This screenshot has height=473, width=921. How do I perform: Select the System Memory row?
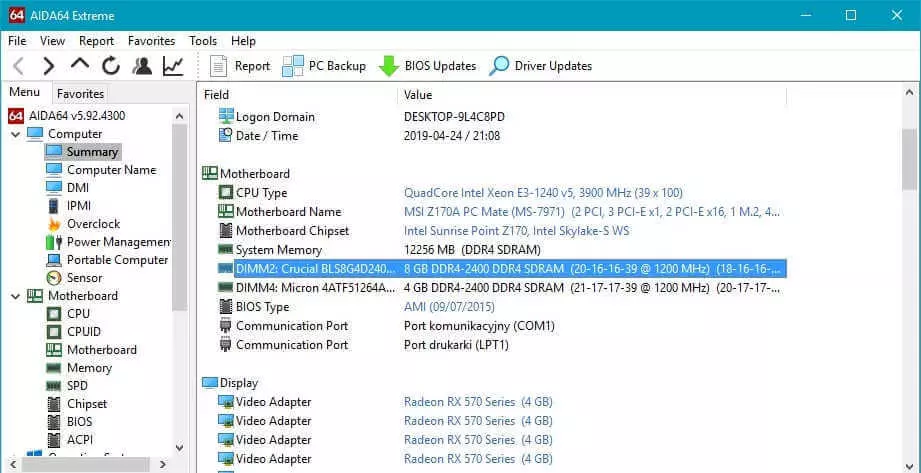click(x=502, y=250)
